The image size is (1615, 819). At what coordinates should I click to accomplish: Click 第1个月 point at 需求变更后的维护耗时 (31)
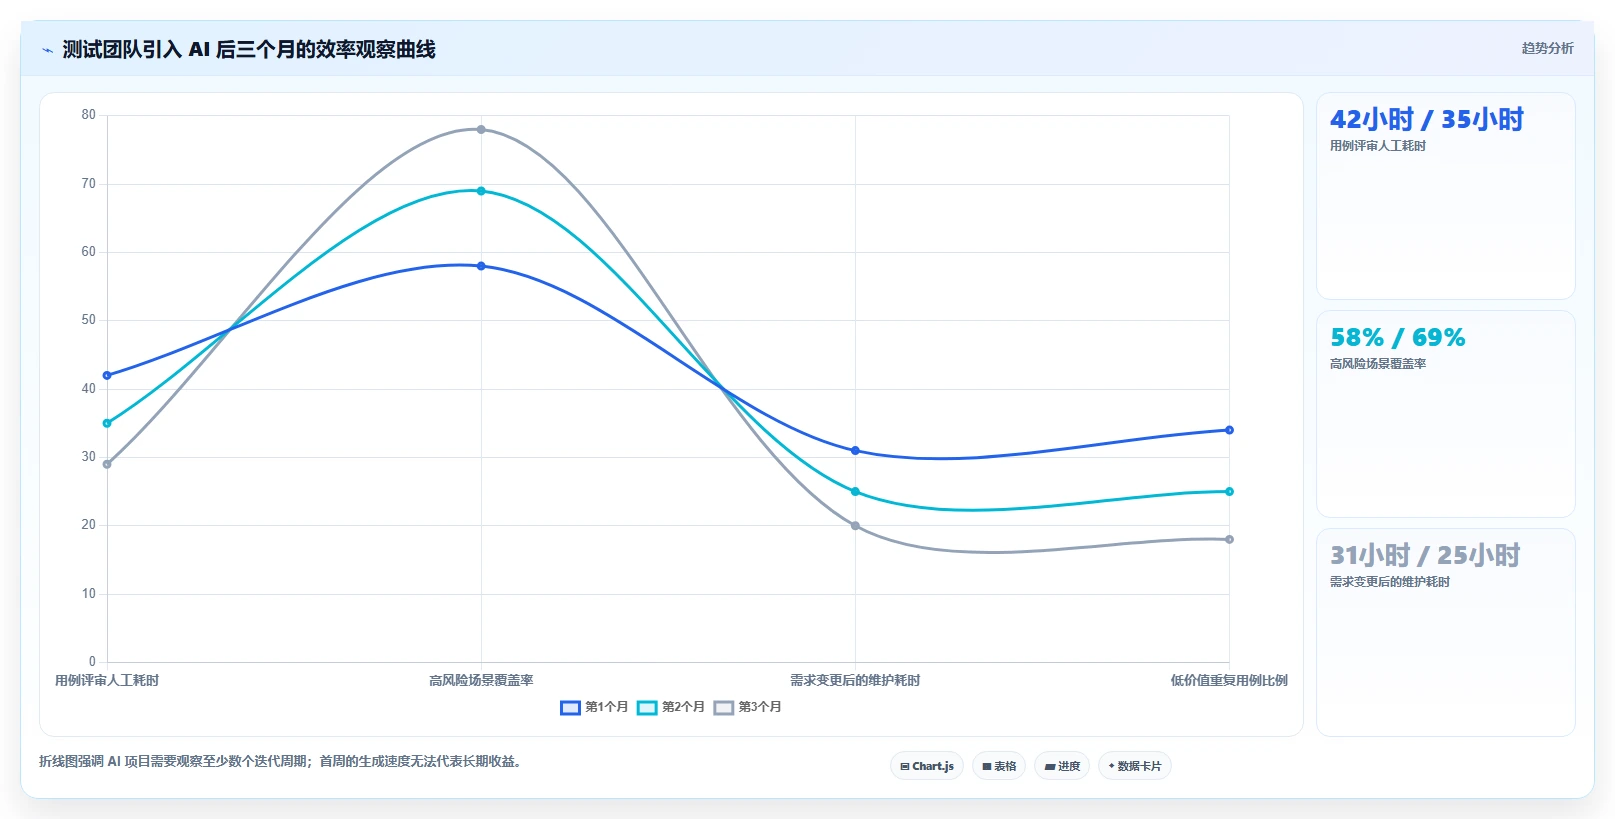coord(855,451)
